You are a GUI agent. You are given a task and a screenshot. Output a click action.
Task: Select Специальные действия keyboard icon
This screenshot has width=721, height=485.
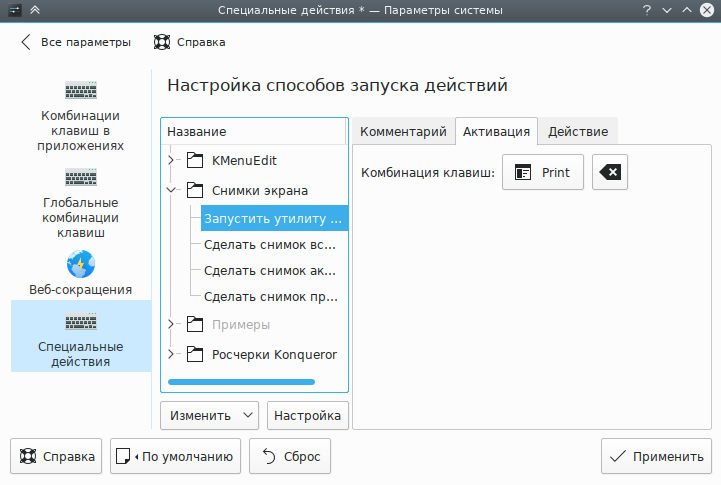(x=81, y=321)
